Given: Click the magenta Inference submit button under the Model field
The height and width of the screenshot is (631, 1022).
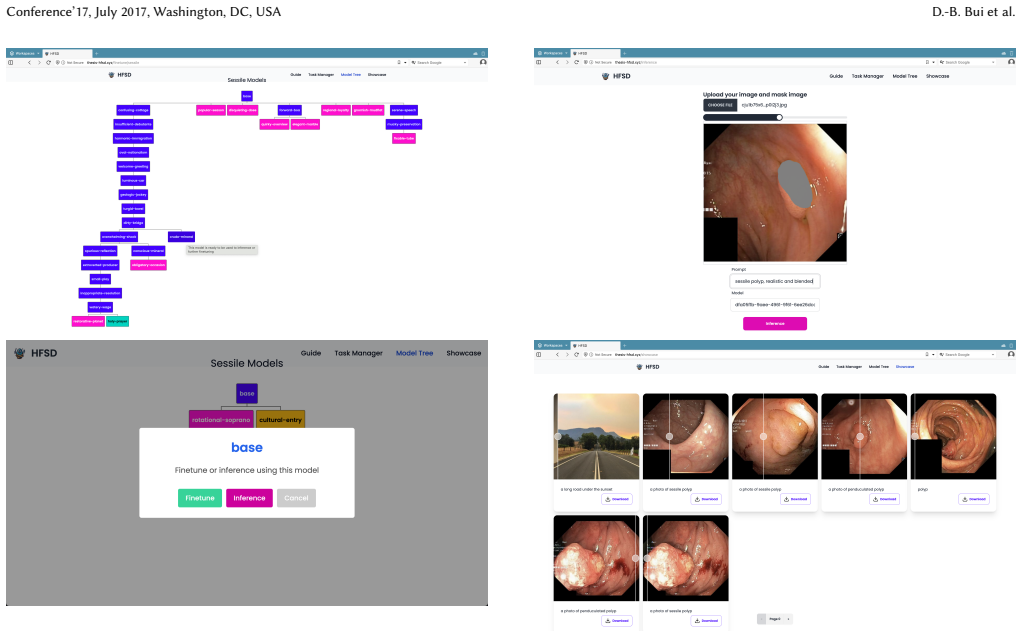Looking at the screenshot, I should [775, 323].
